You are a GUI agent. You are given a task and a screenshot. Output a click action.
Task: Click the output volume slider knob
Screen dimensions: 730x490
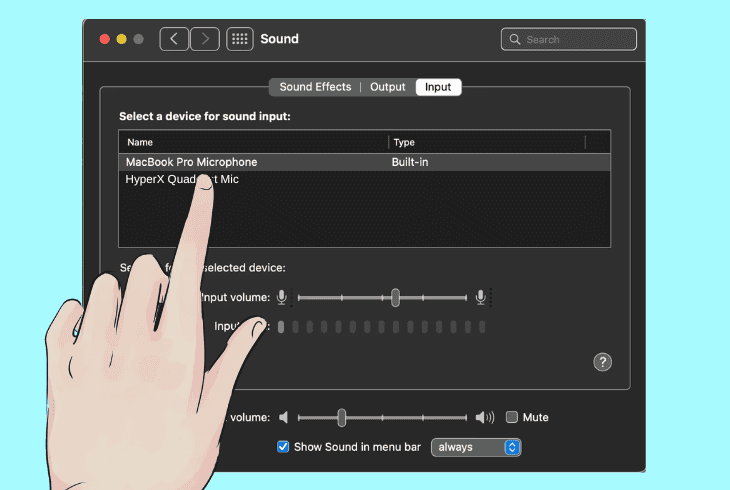pos(342,418)
